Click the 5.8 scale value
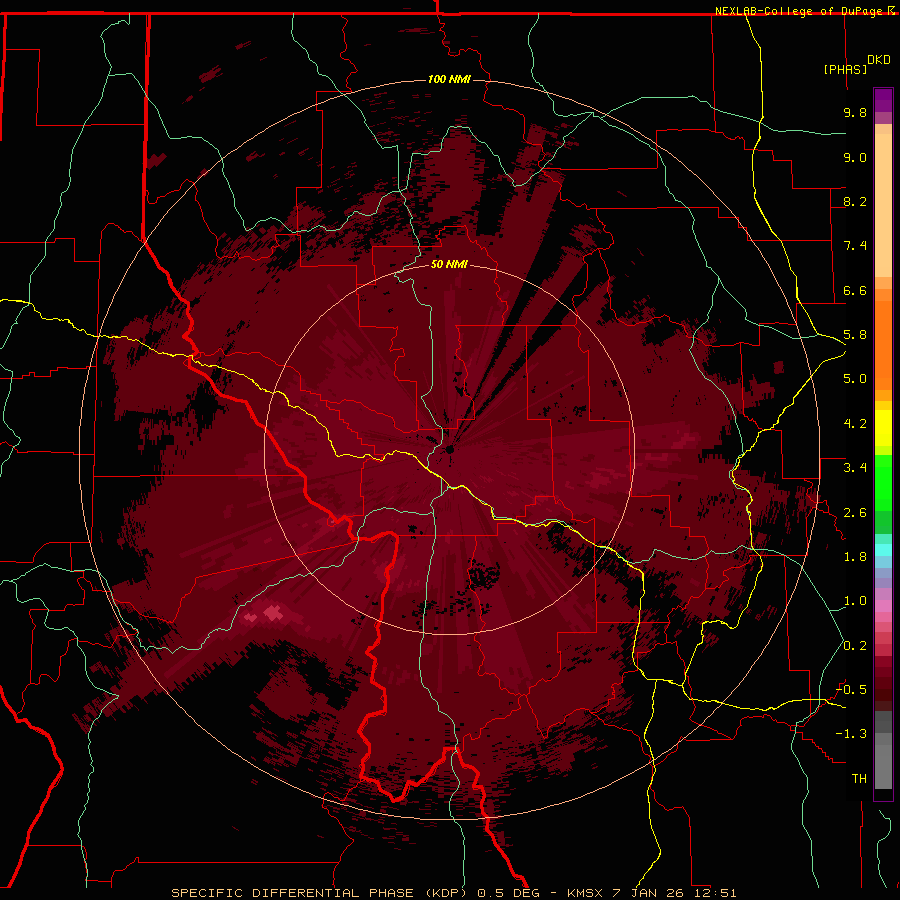900x900 pixels. pyautogui.click(x=855, y=335)
